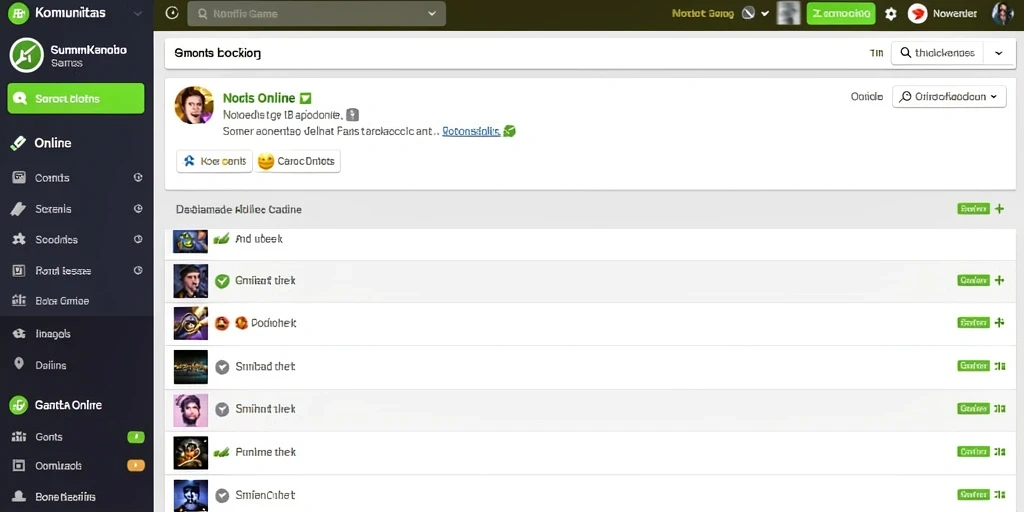
Task: Click the Koer oents button
Action: coord(214,161)
